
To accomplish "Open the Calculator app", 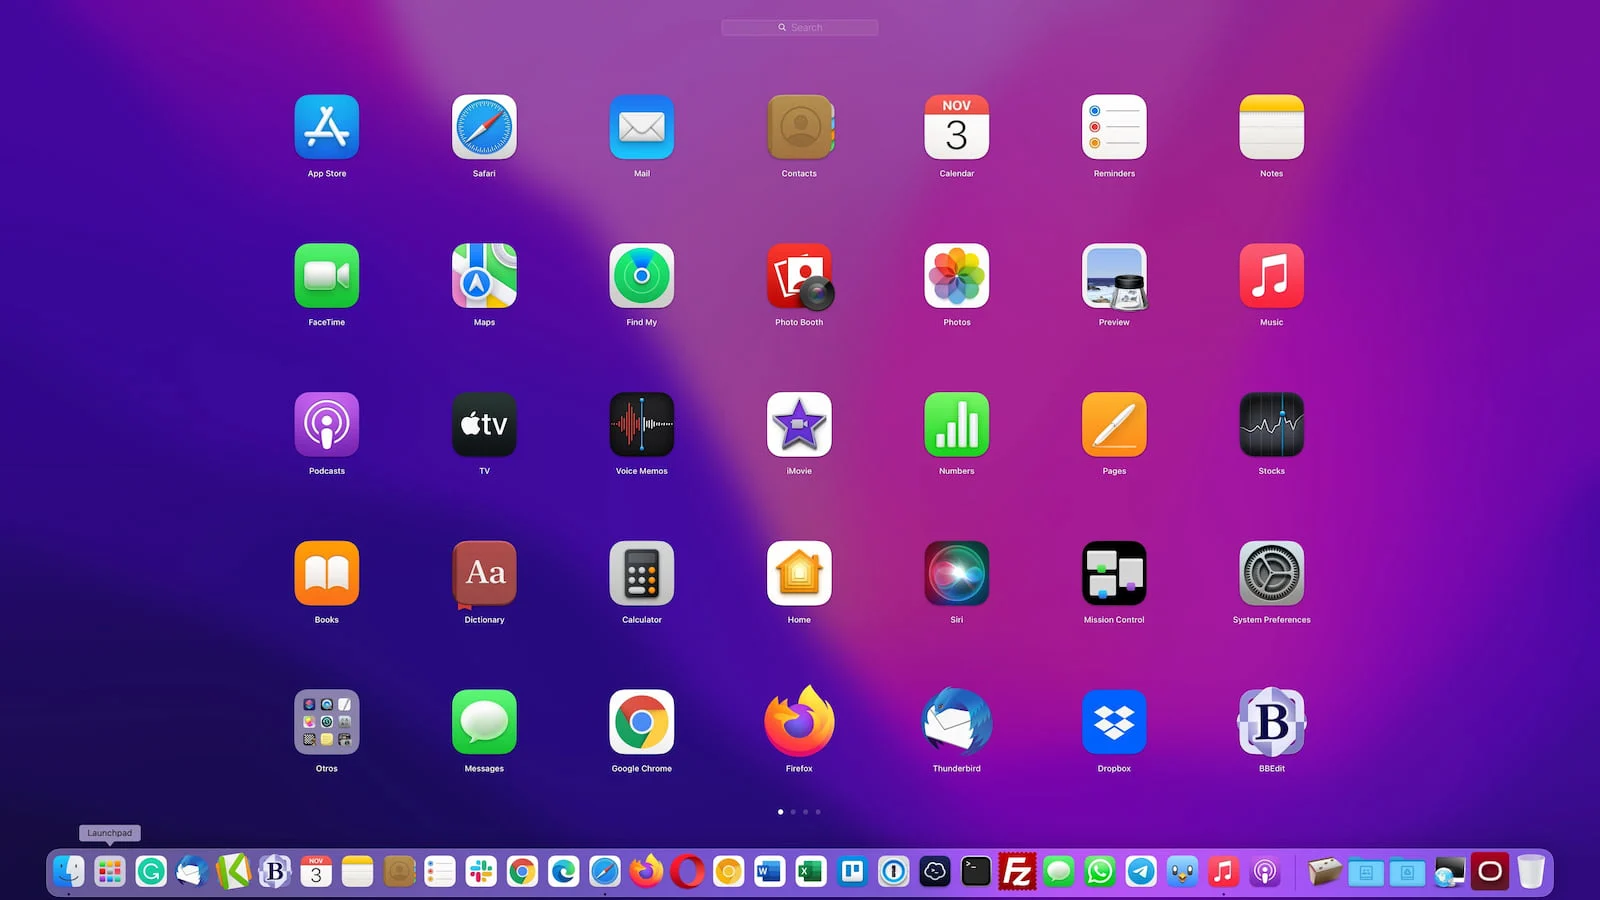I will [642, 574].
